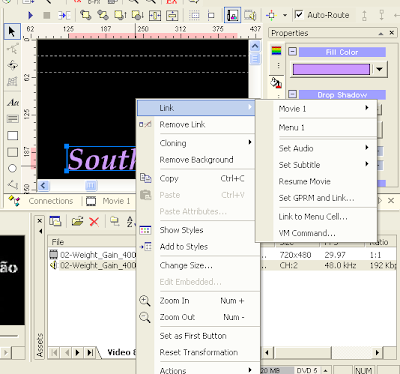Choose Set as First Button entry

tap(197, 336)
